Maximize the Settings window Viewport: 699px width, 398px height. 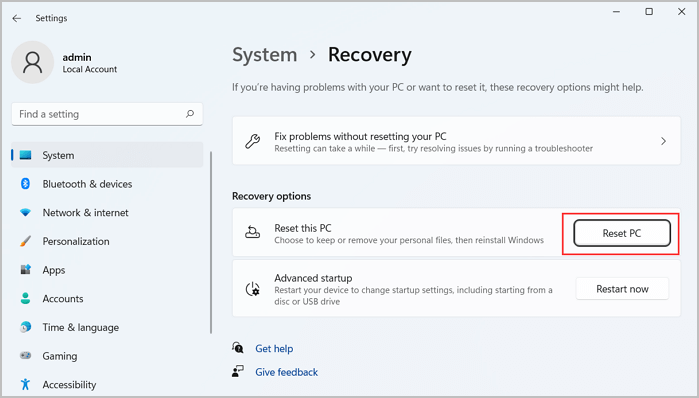(x=649, y=12)
